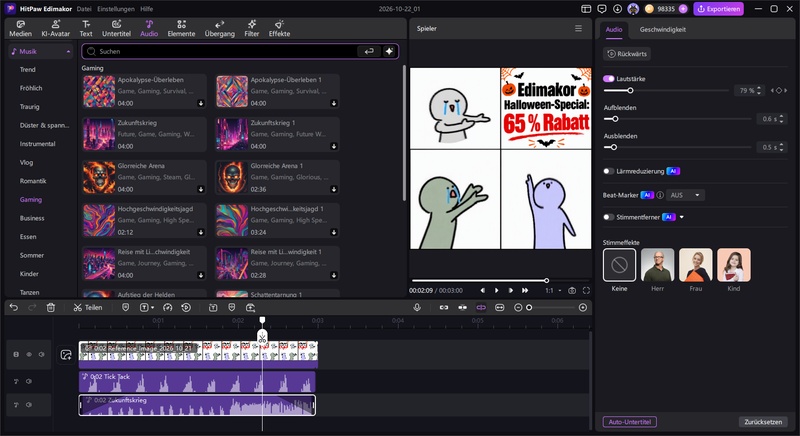800x436 pixels.
Task: Open the Beat-Marker AUS dropdown
Action: pyautogui.click(x=685, y=195)
